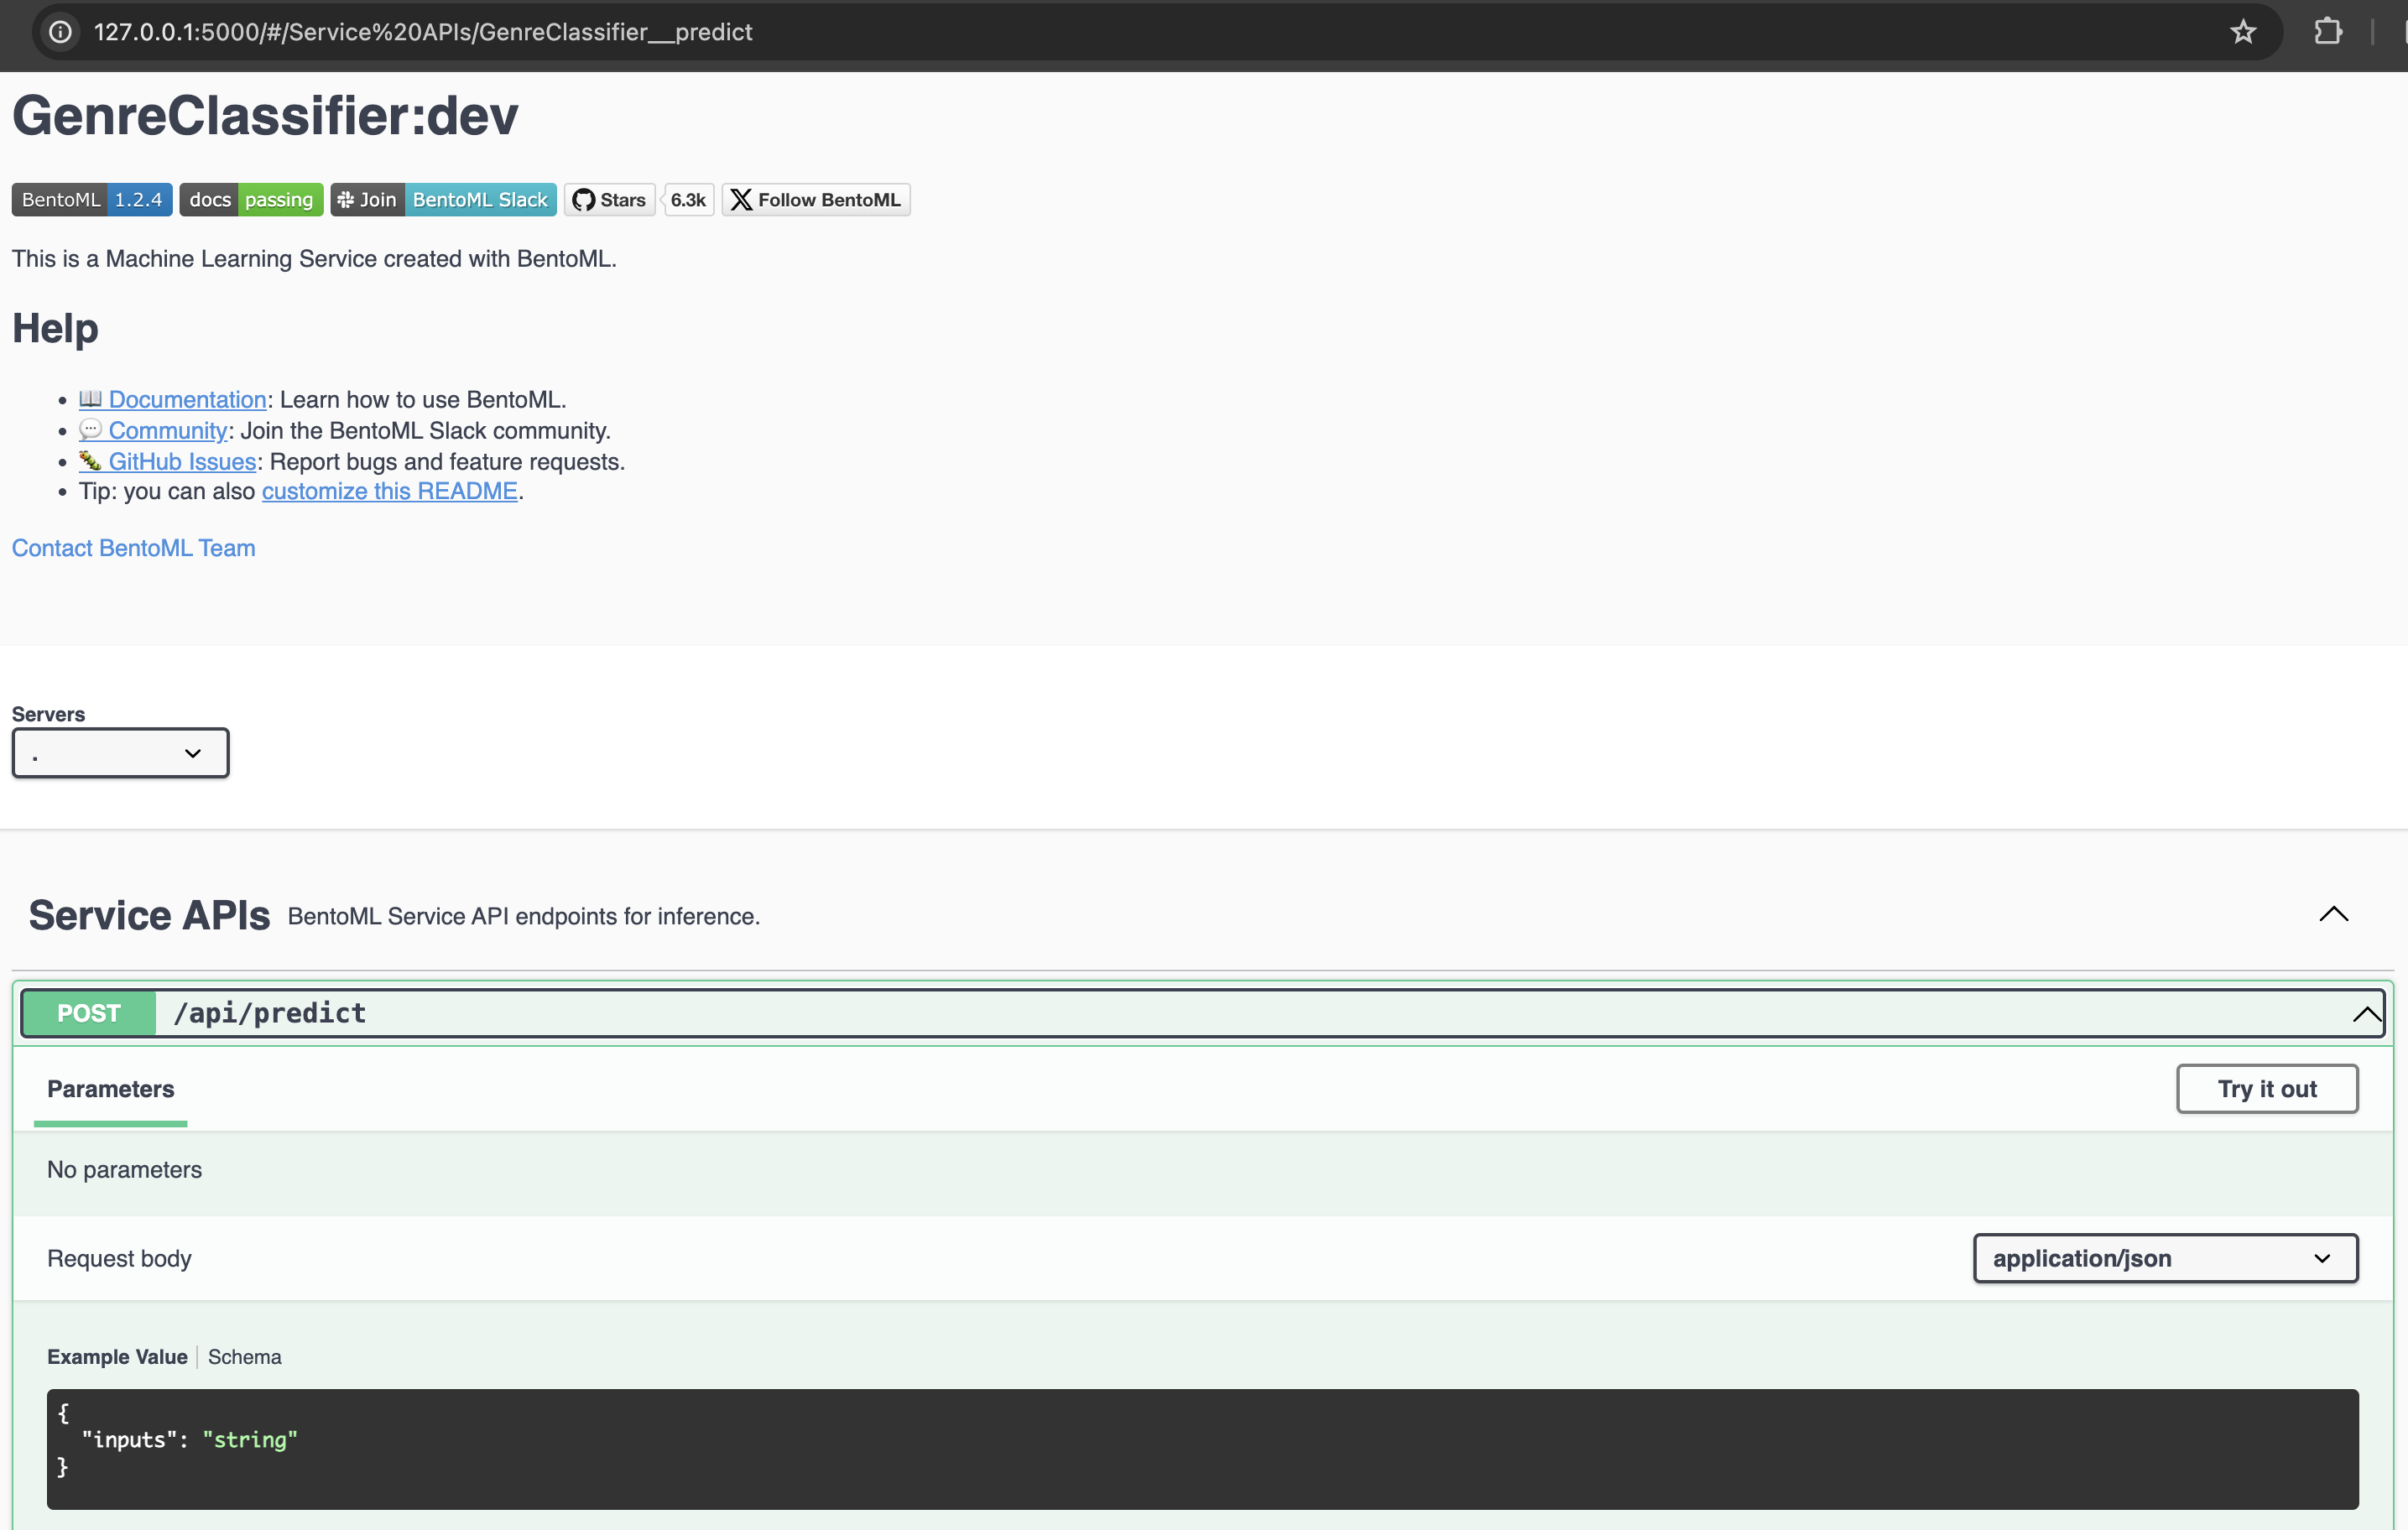The height and width of the screenshot is (1530, 2408).
Task: Collapse the /api/predict operation arrow
Action: coord(2366,1014)
